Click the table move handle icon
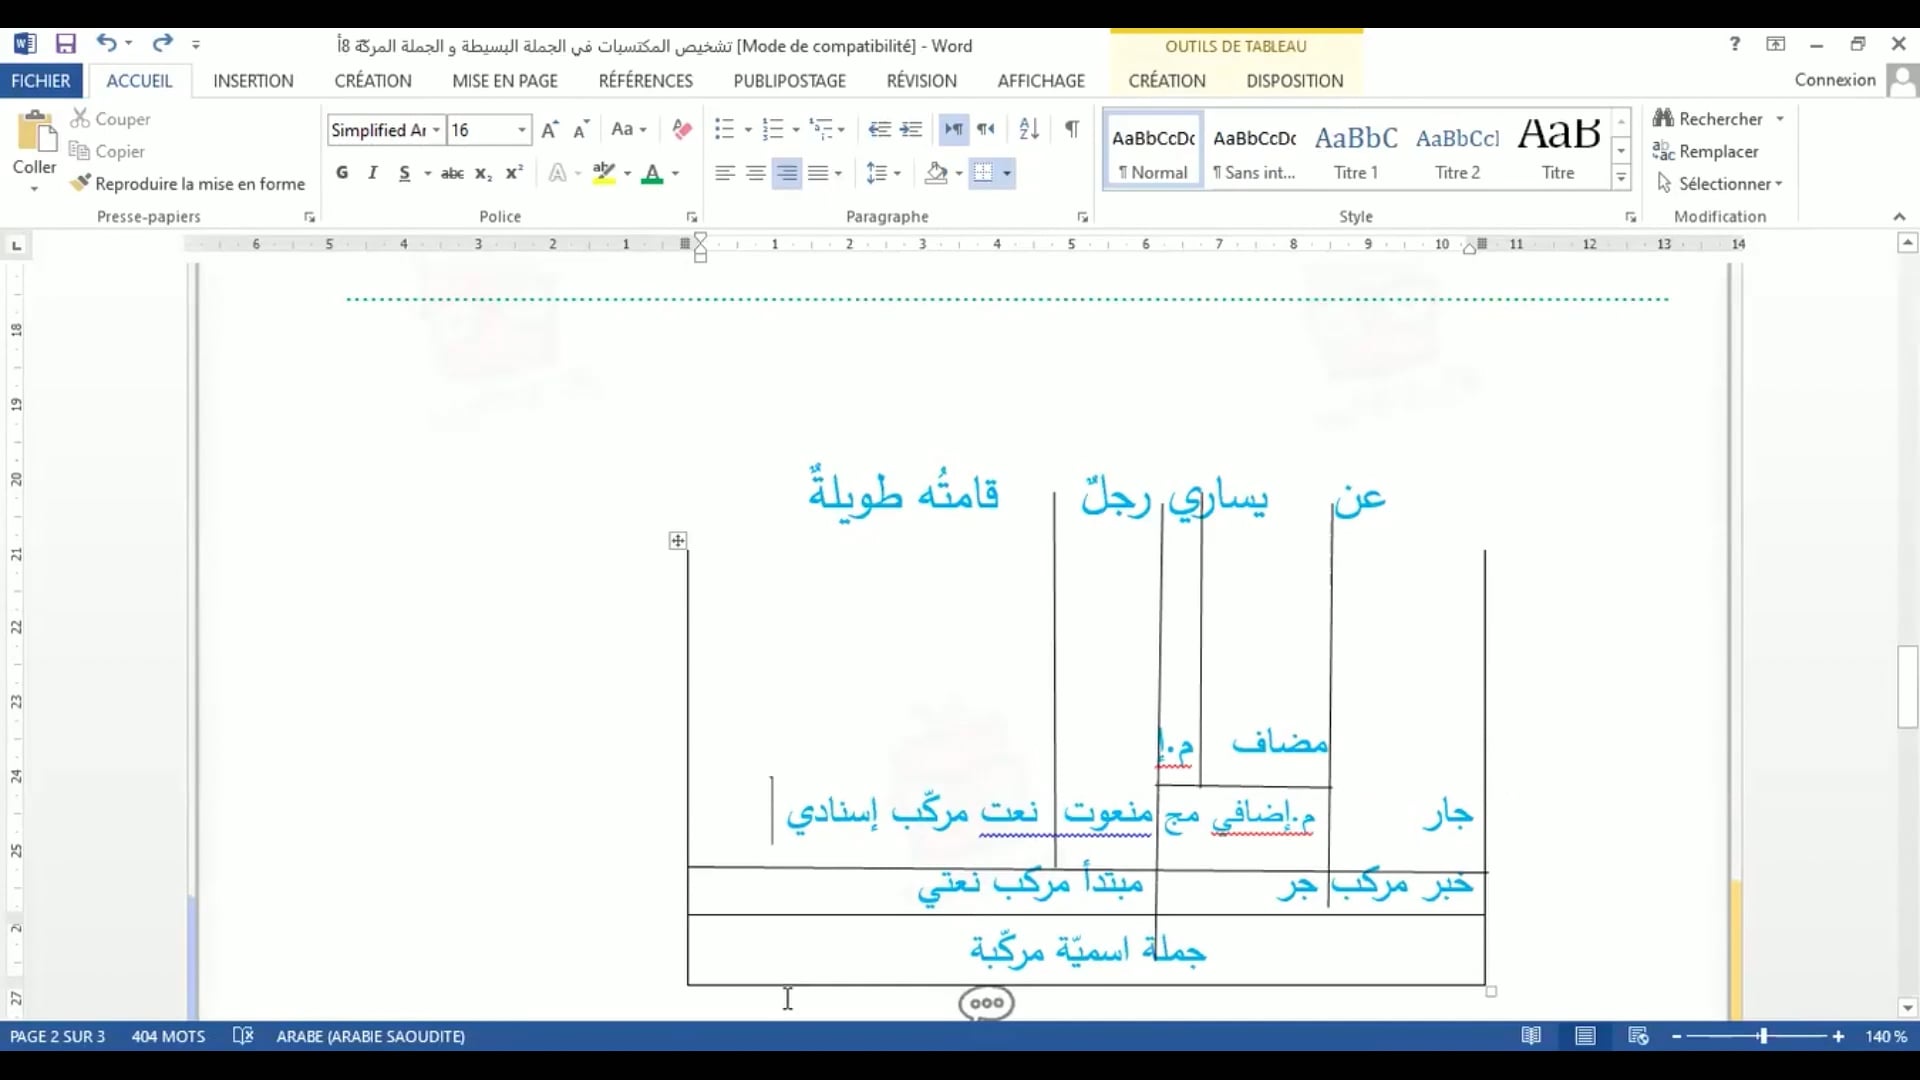Image resolution: width=1920 pixels, height=1080 pixels. (678, 541)
